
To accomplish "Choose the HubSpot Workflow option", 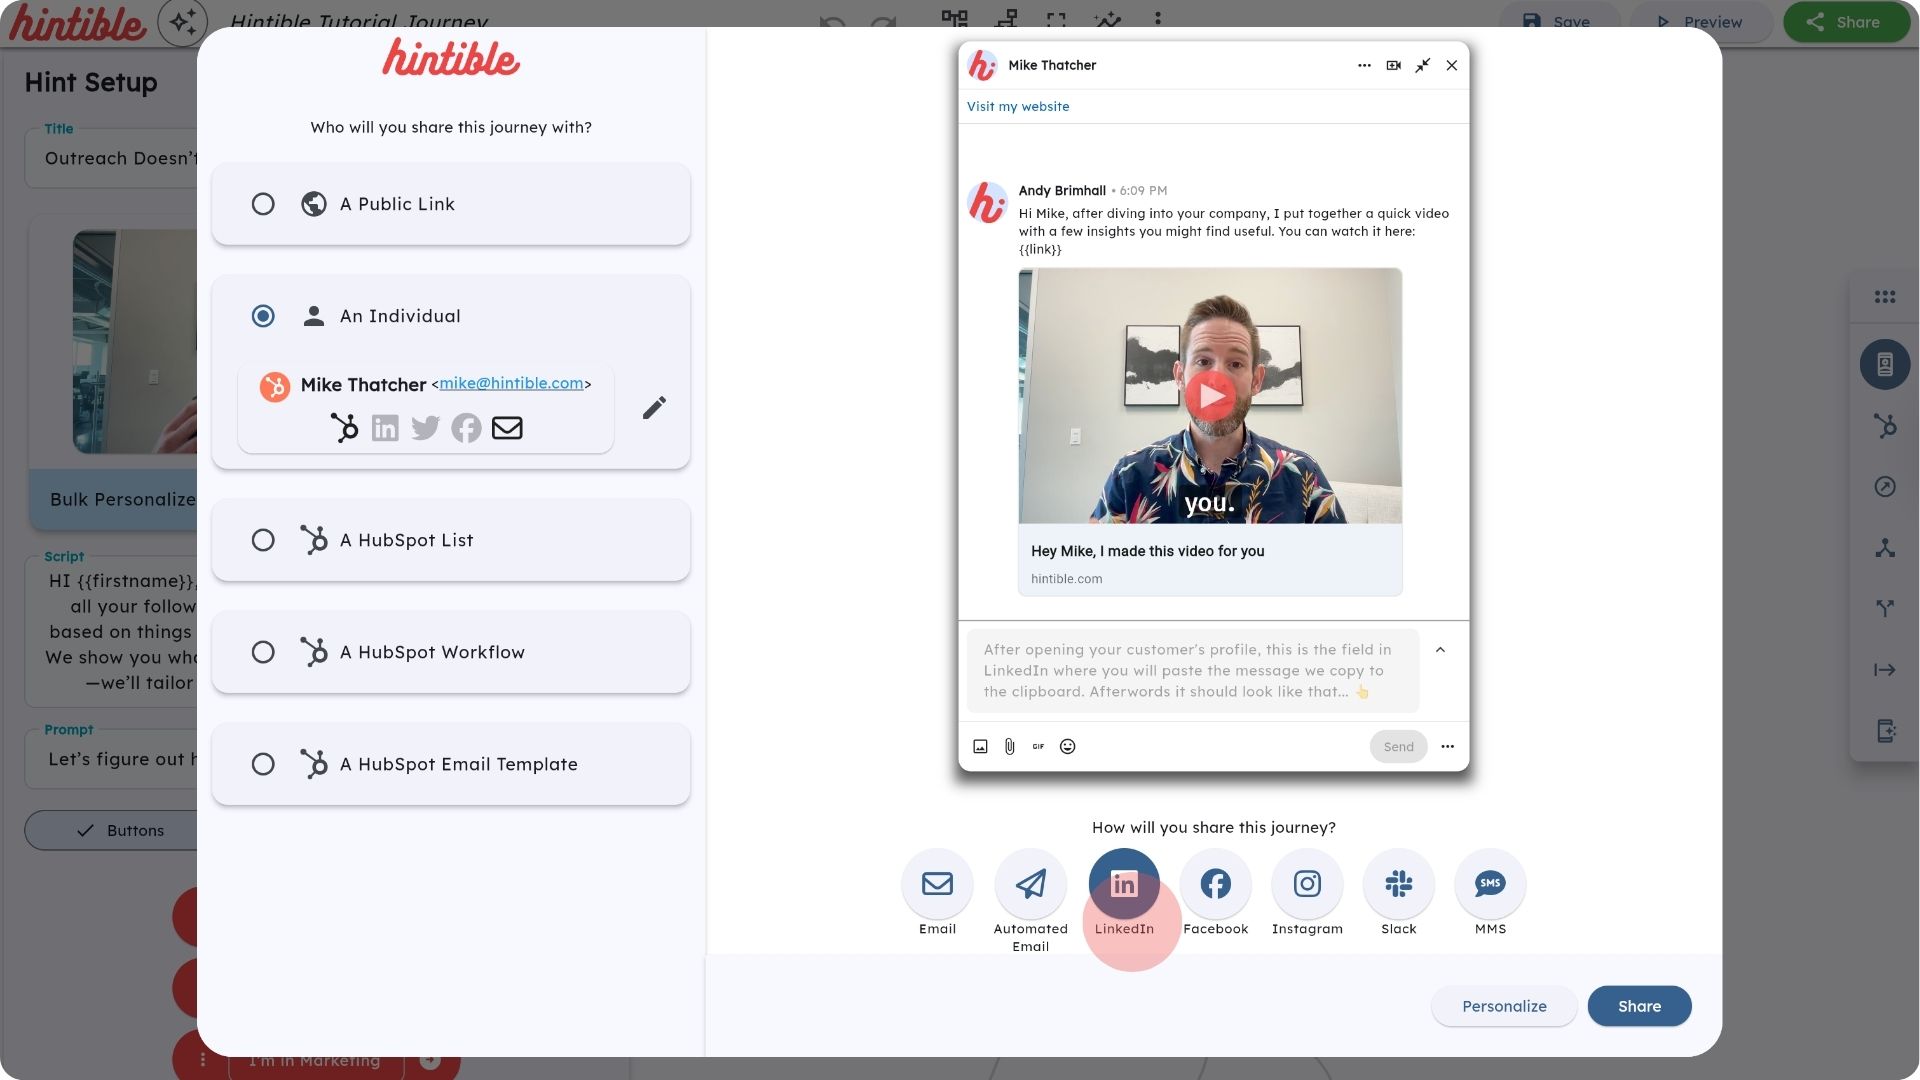I will (263, 652).
